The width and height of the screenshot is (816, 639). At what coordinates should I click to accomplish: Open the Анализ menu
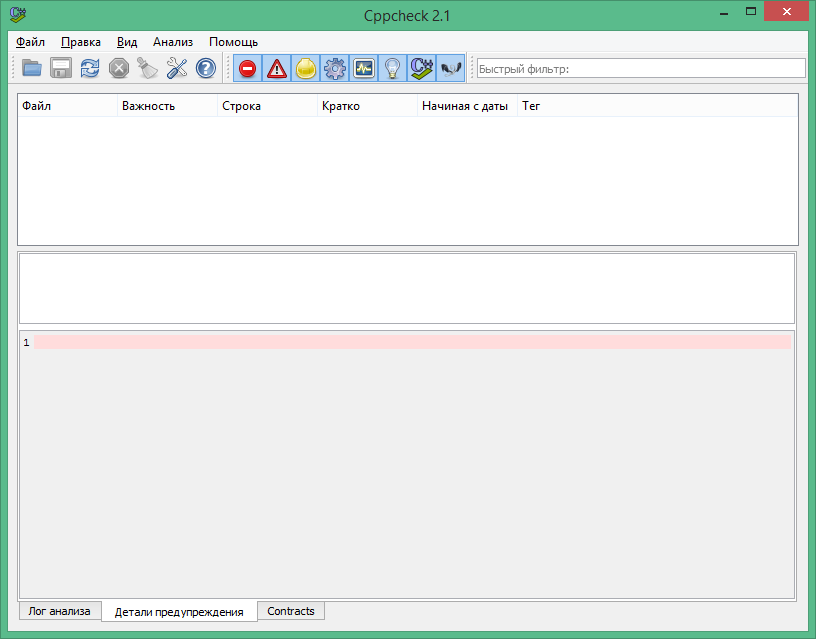tap(172, 42)
